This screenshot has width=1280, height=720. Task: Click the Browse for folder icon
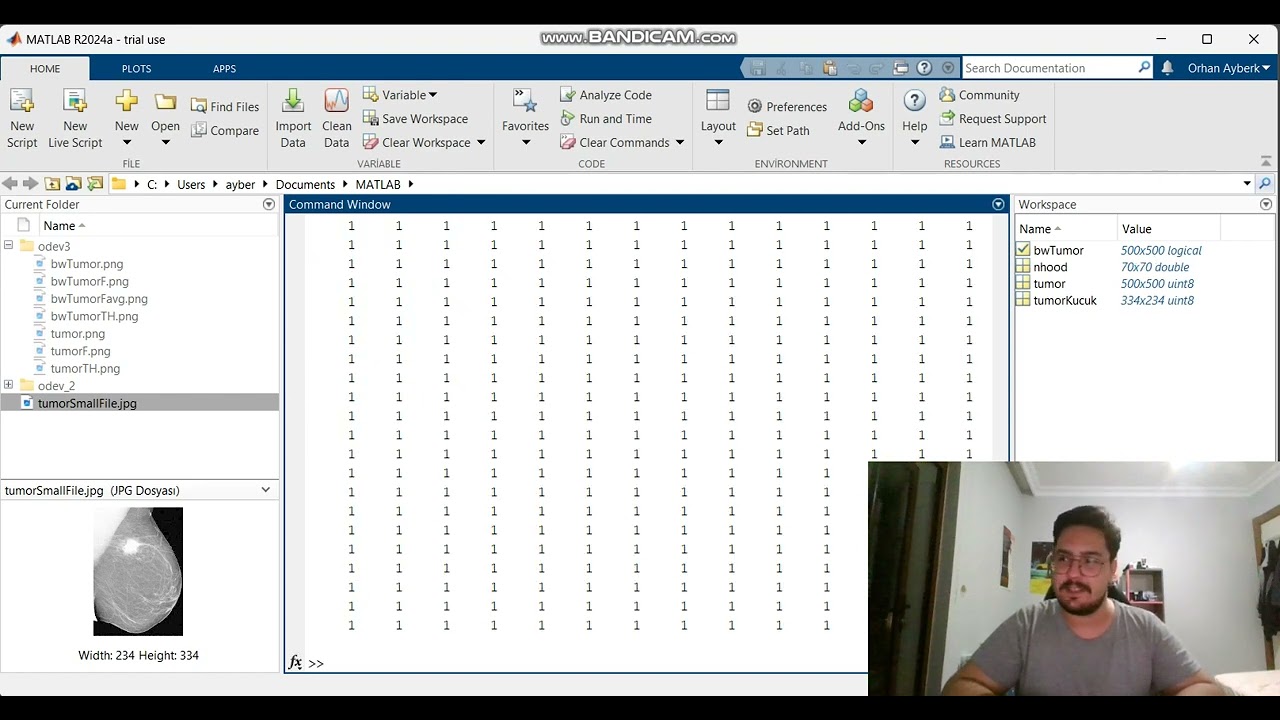73,184
